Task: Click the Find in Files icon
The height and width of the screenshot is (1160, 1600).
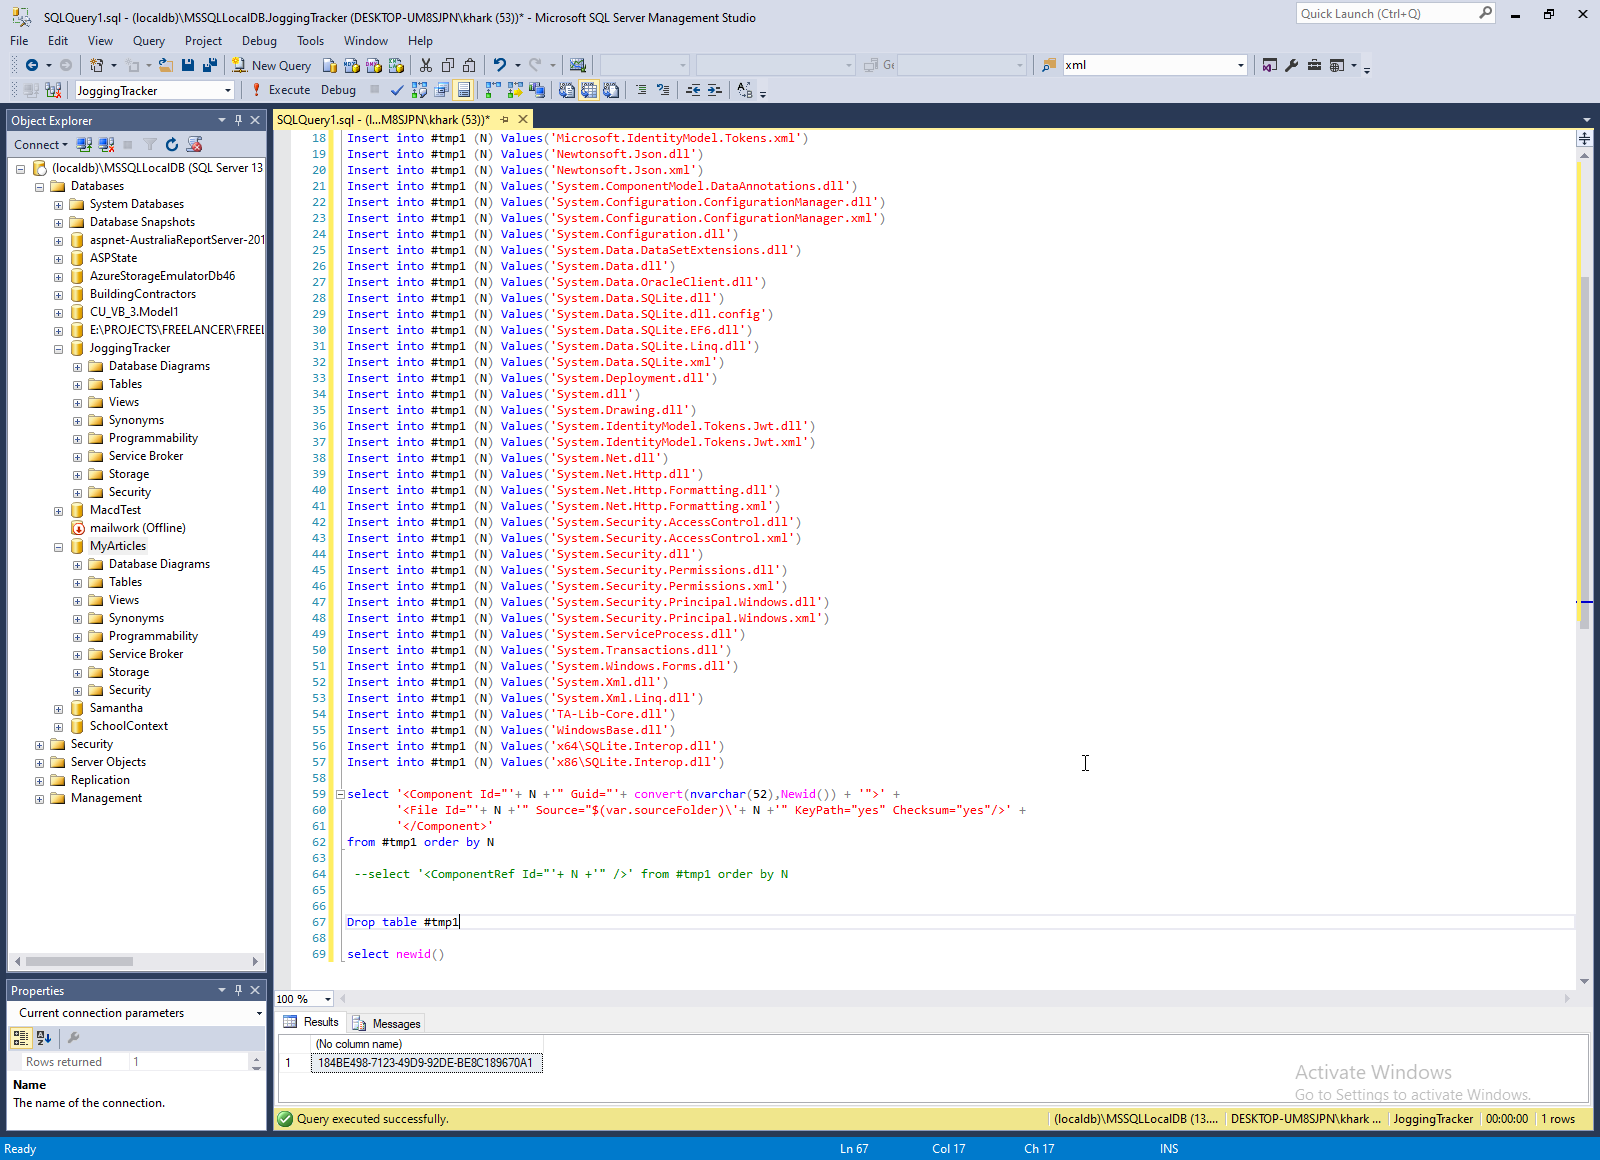Action: point(1049,65)
